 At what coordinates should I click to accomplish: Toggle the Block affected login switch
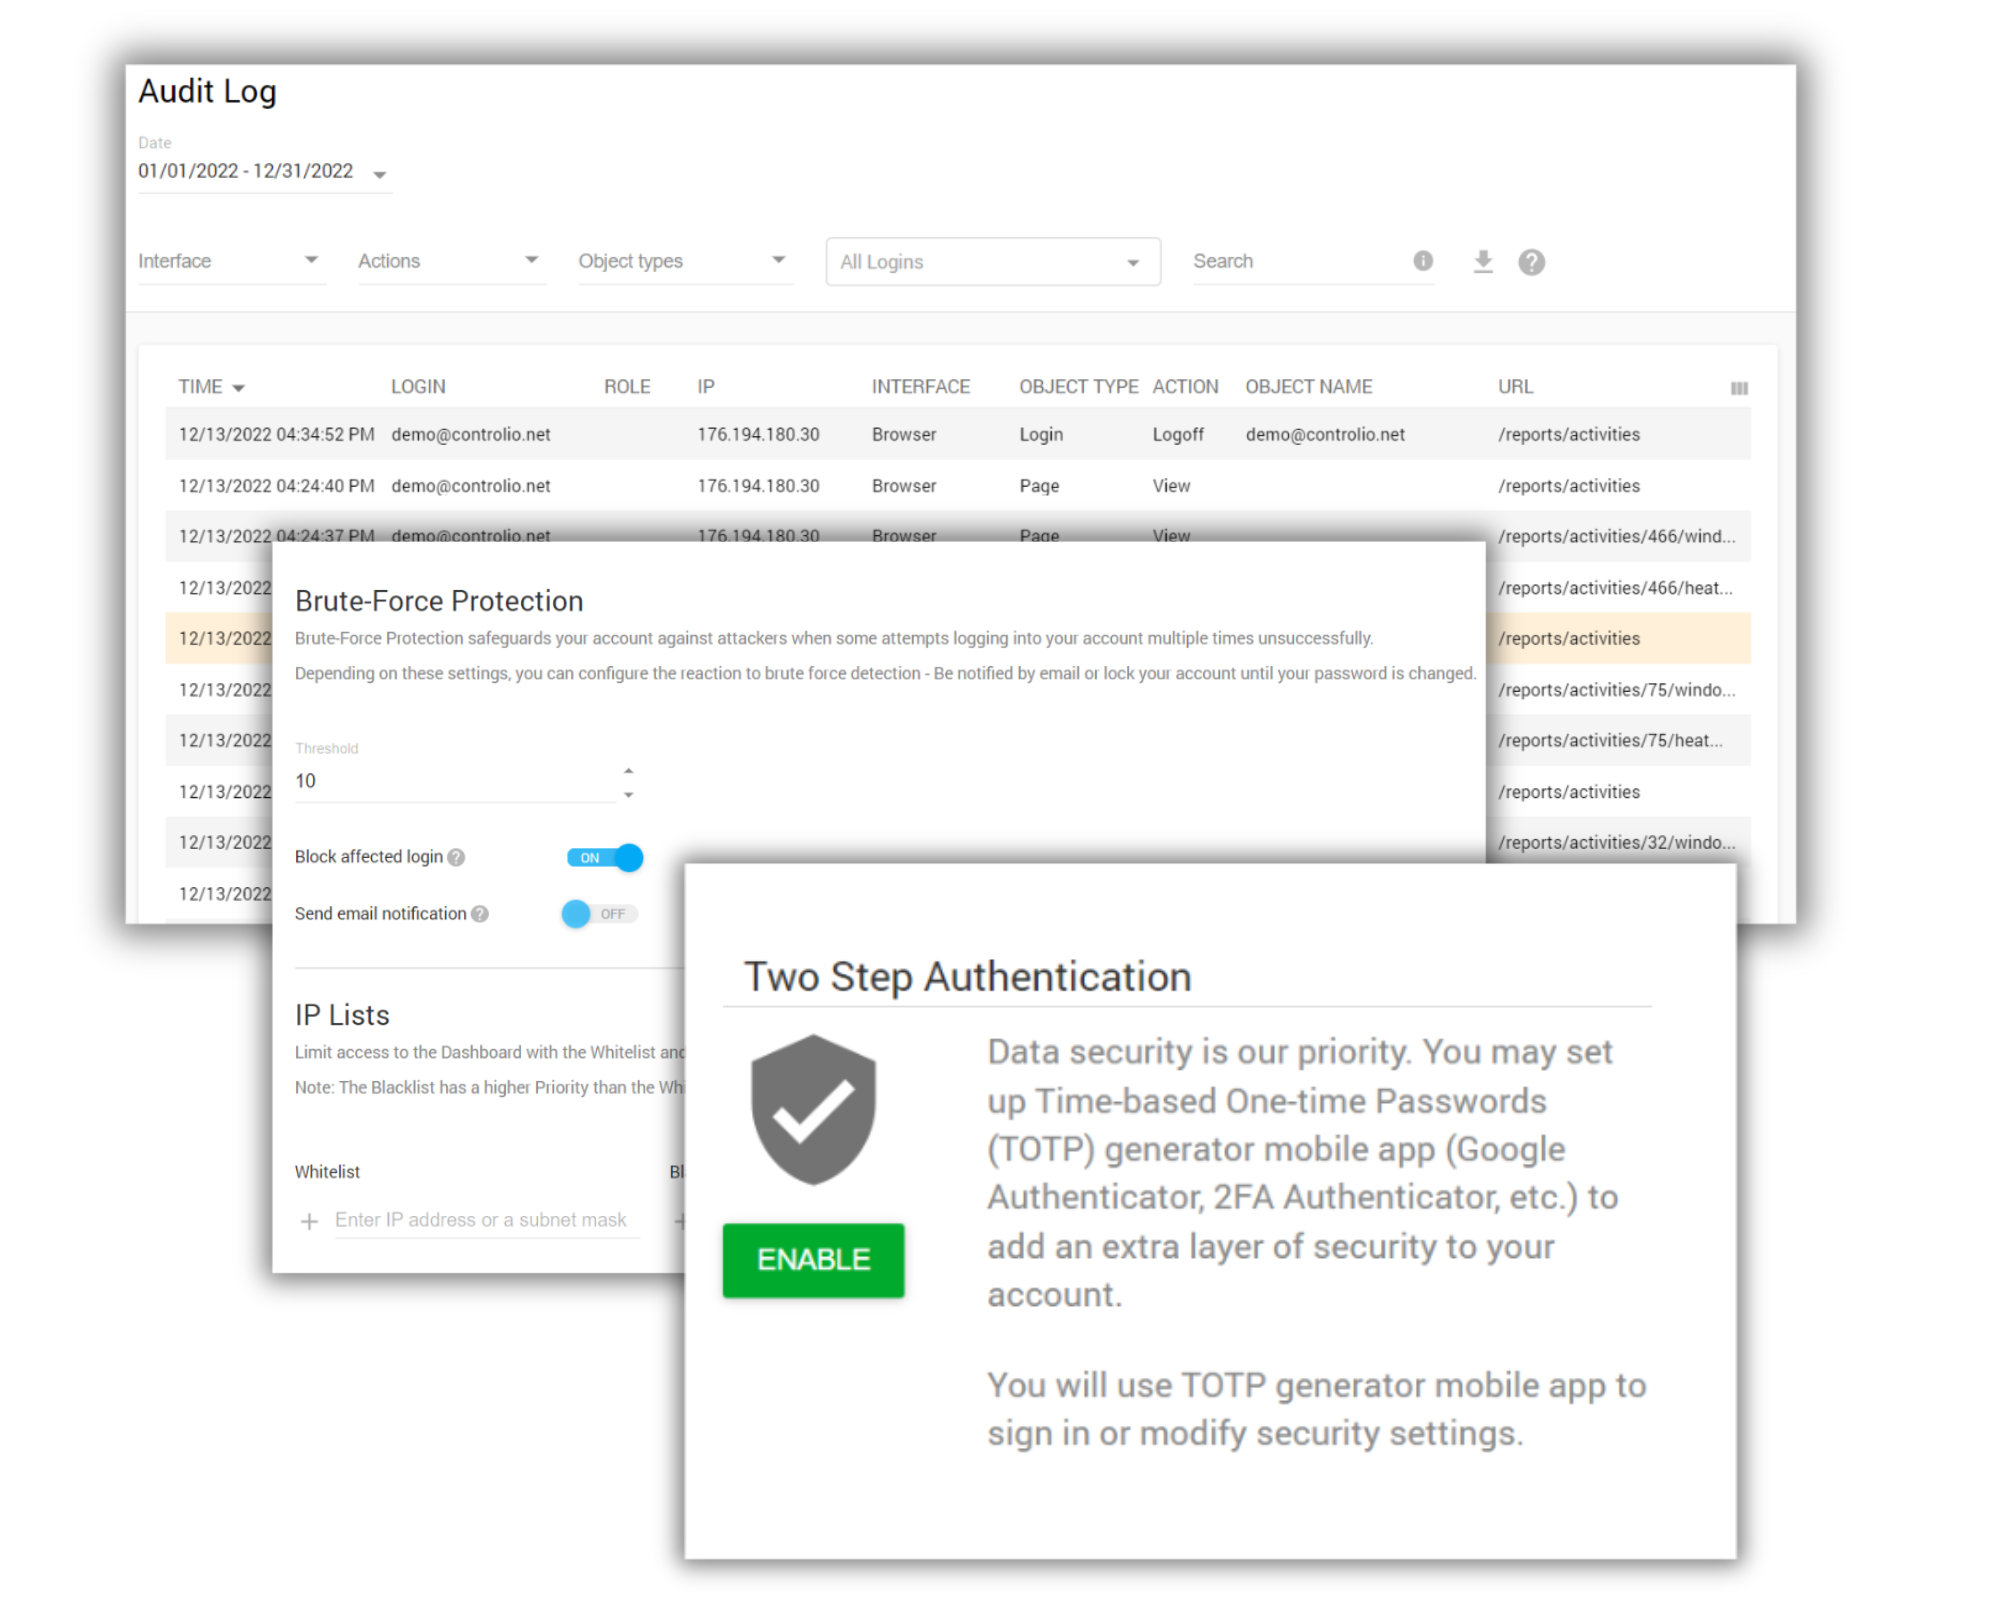click(x=605, y=857)
